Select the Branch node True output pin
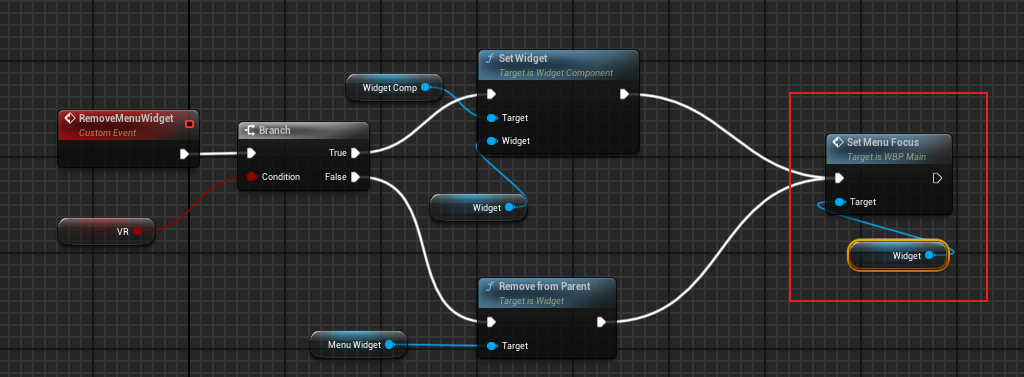Screen dimensions: 1024x377 coord(355,153)
